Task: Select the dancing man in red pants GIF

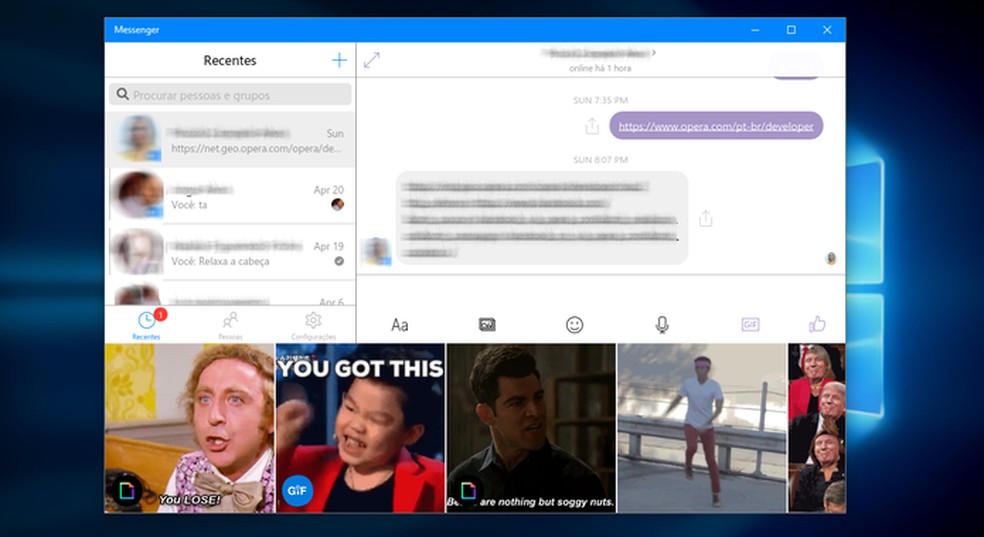Action: [x=702, y=428]
